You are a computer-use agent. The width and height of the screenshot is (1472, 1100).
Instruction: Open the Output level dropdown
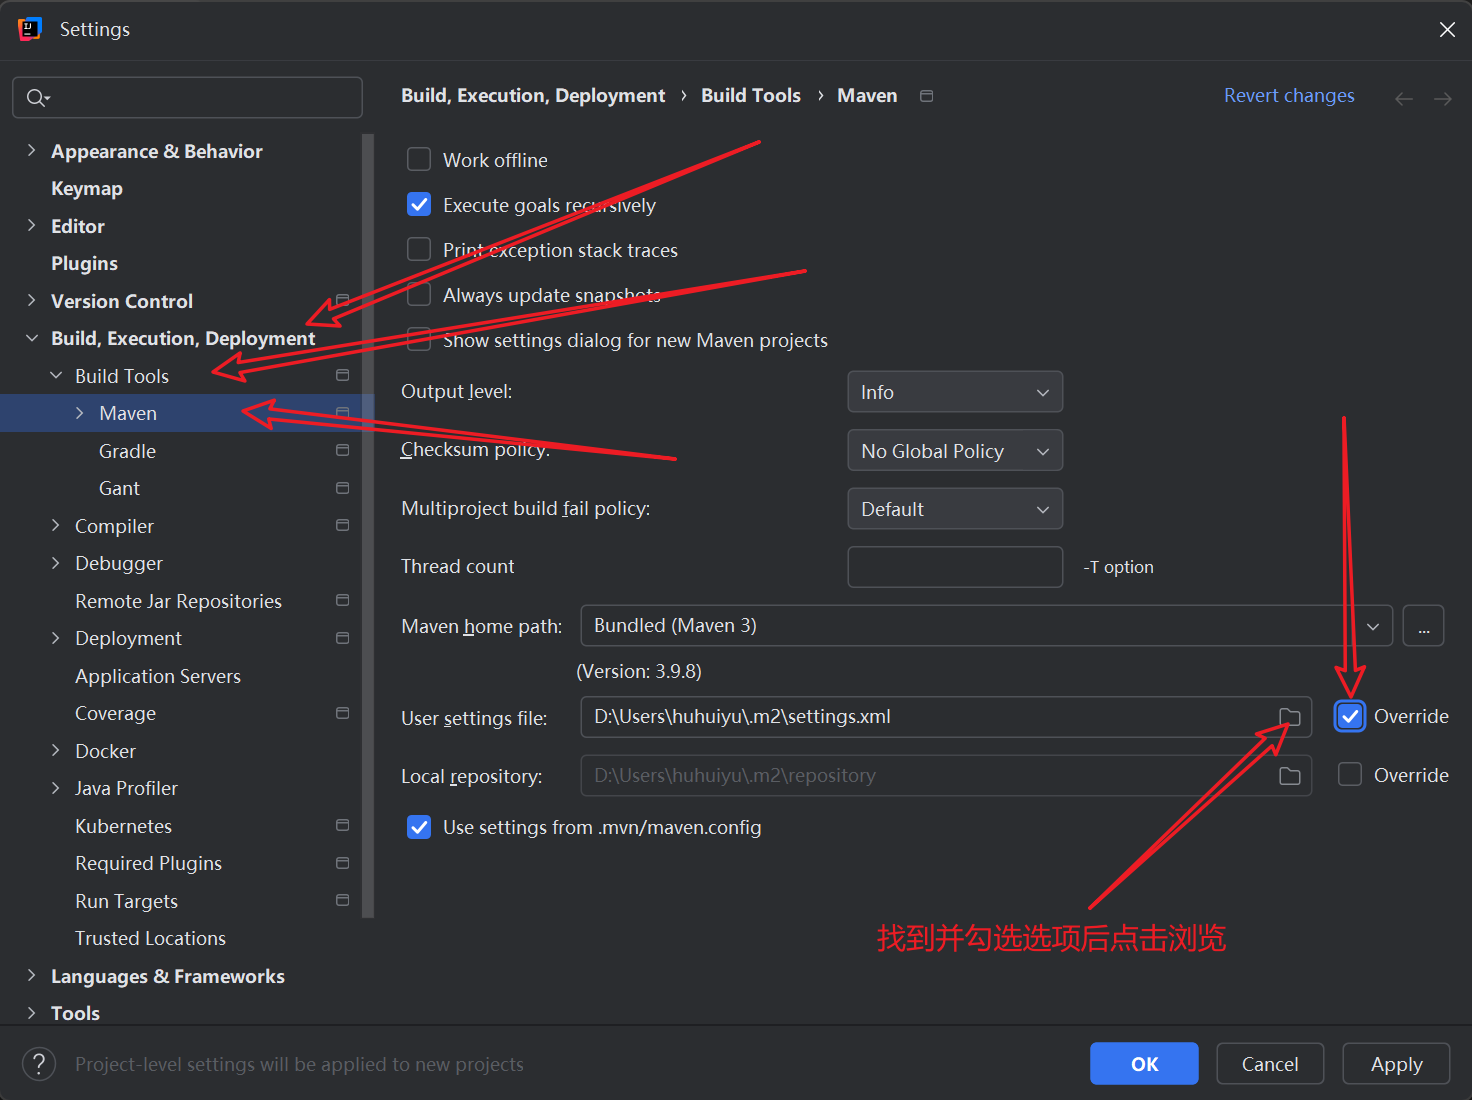(x=954, y=392)
